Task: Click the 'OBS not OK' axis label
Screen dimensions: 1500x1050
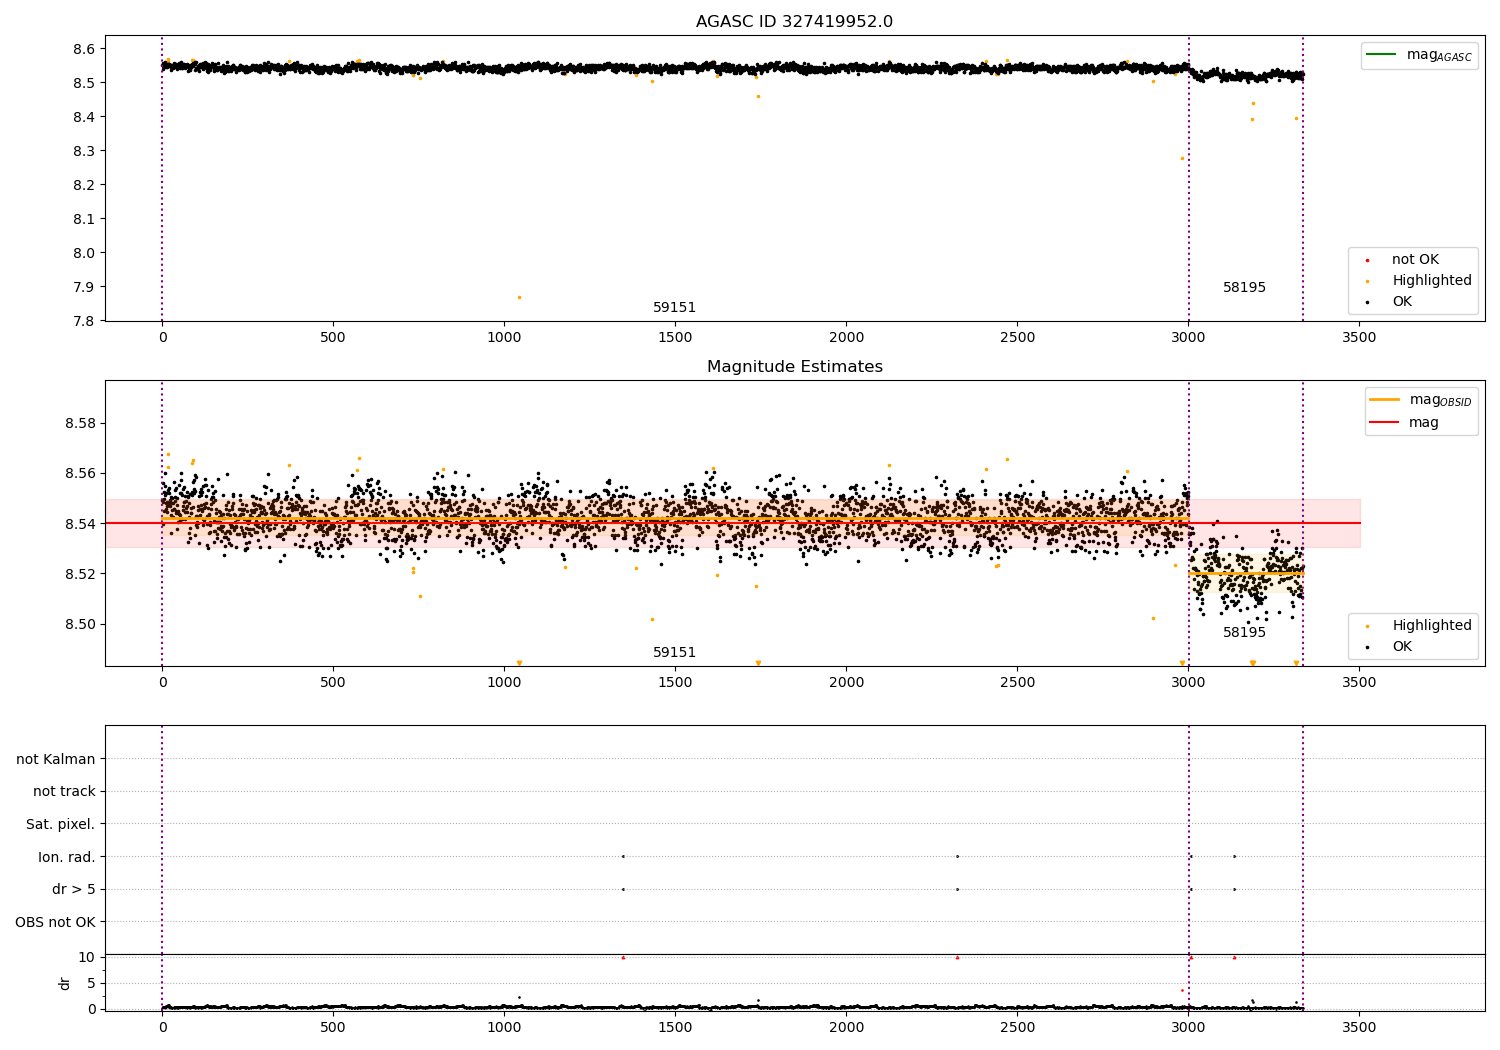Action: tap(56, 922)
